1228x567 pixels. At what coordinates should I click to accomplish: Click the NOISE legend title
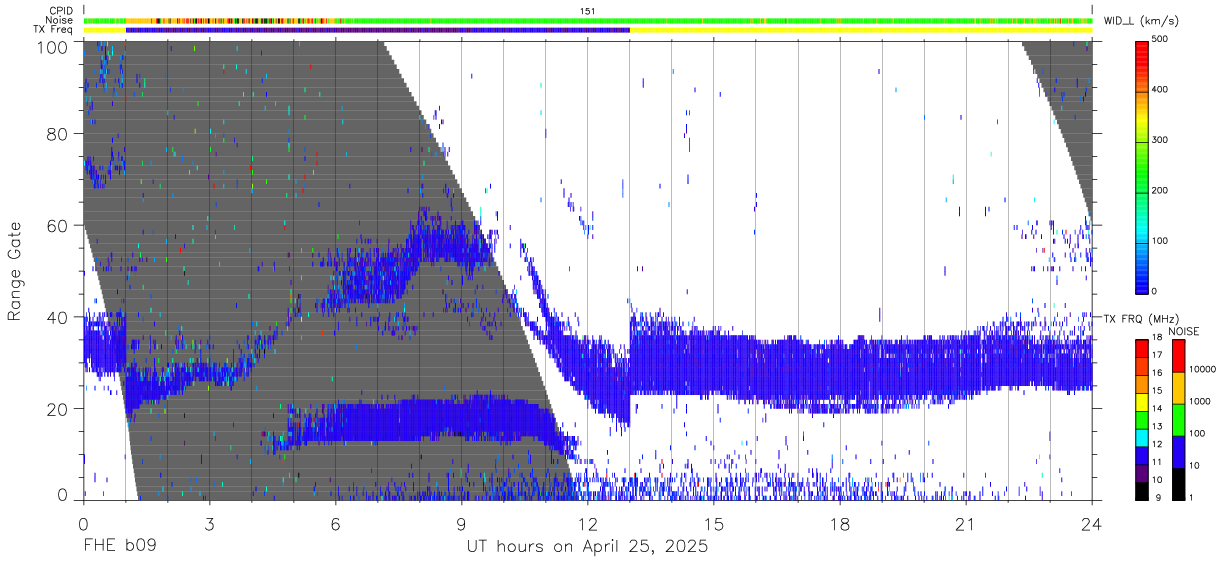(1185, 331)
